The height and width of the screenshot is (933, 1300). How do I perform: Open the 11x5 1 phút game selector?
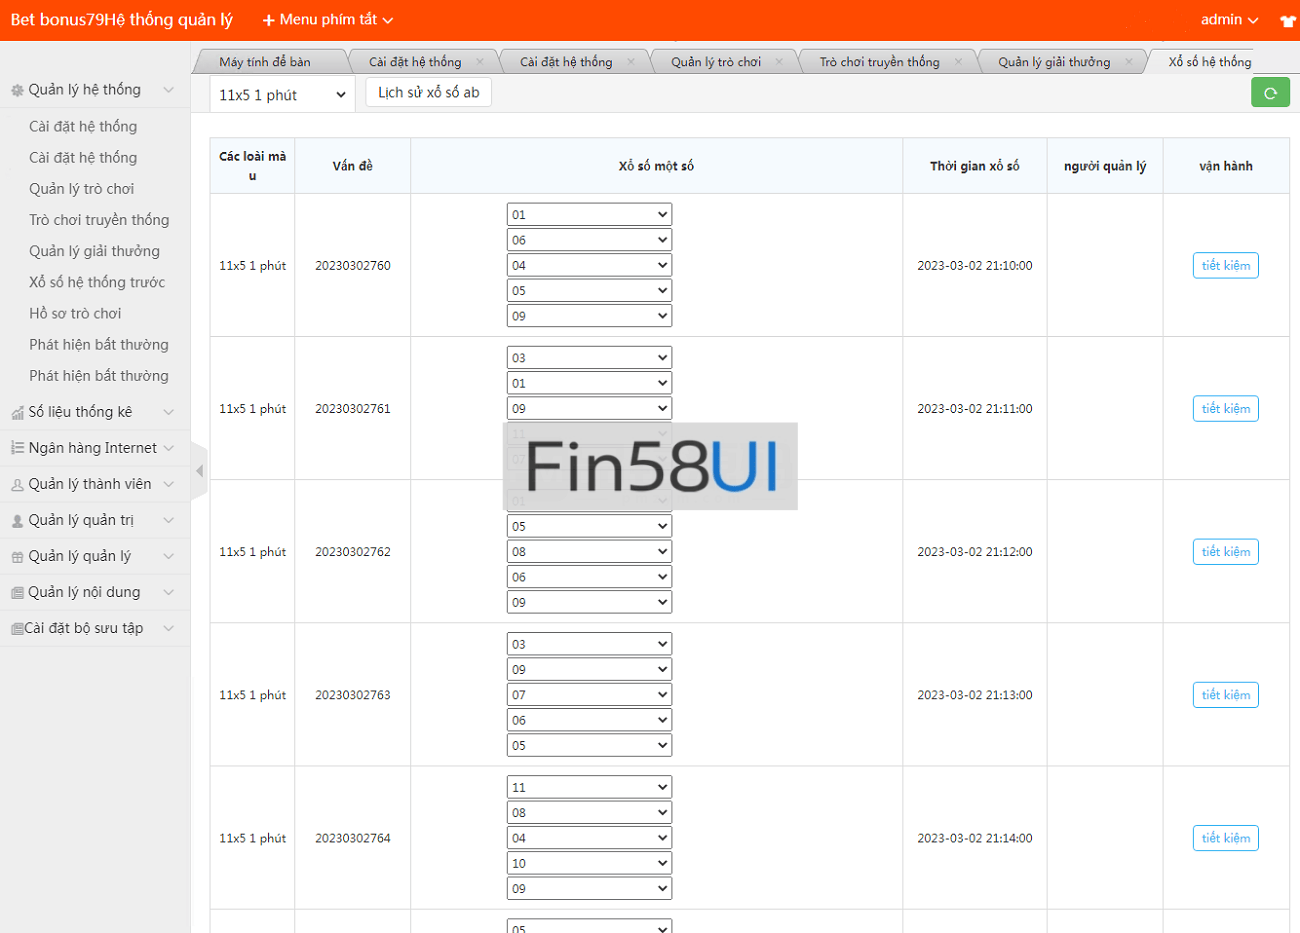coord(282,95)
